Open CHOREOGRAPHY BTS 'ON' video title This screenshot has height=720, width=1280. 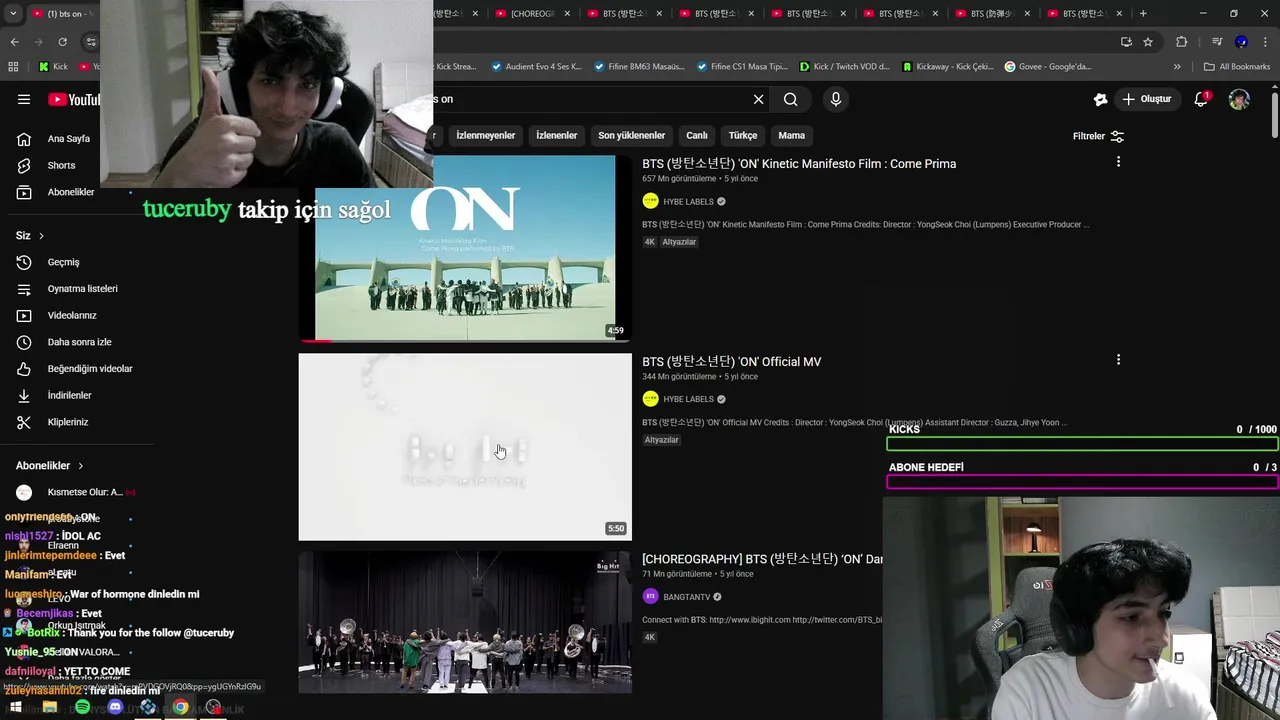click(762, 559)
